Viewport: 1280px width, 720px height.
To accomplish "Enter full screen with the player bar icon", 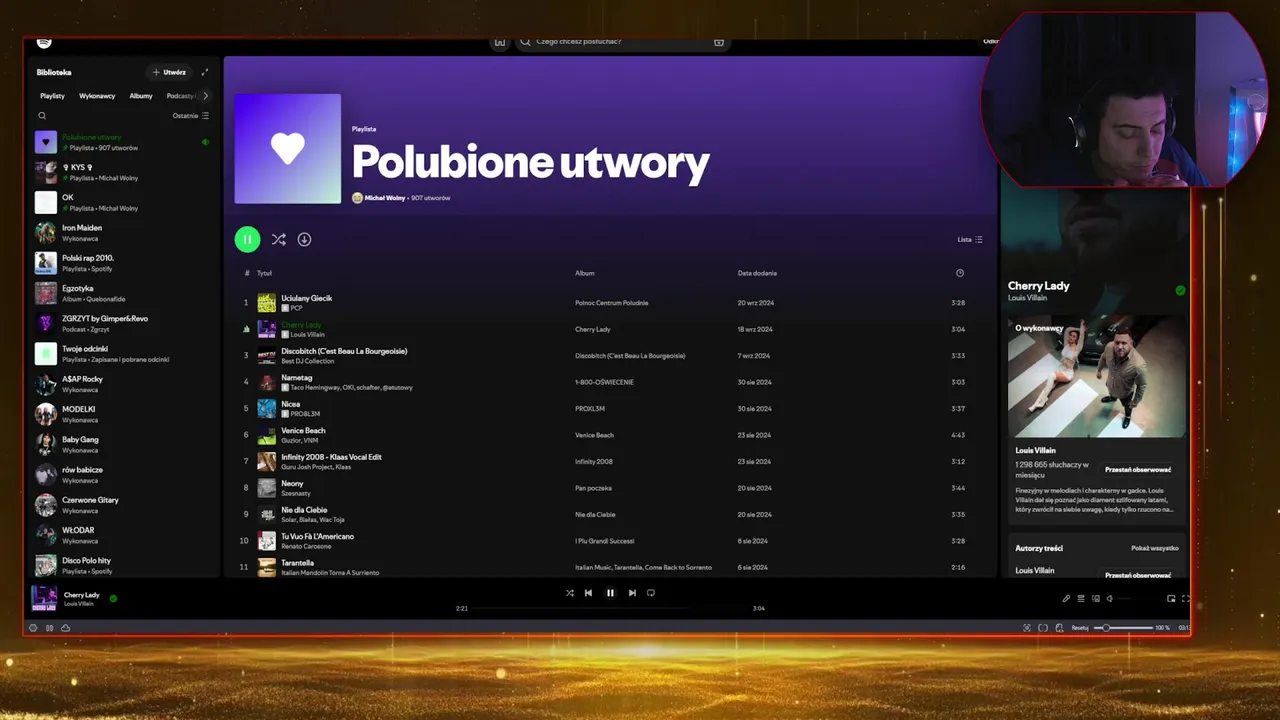I will pyautogui.click(x=1185, y=599).
